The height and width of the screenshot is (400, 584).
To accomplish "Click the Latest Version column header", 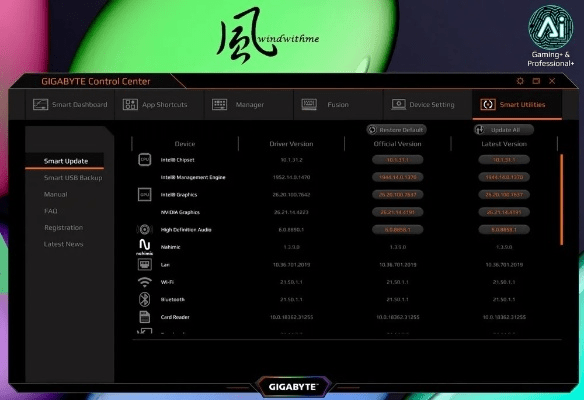I will pos(504,144).
